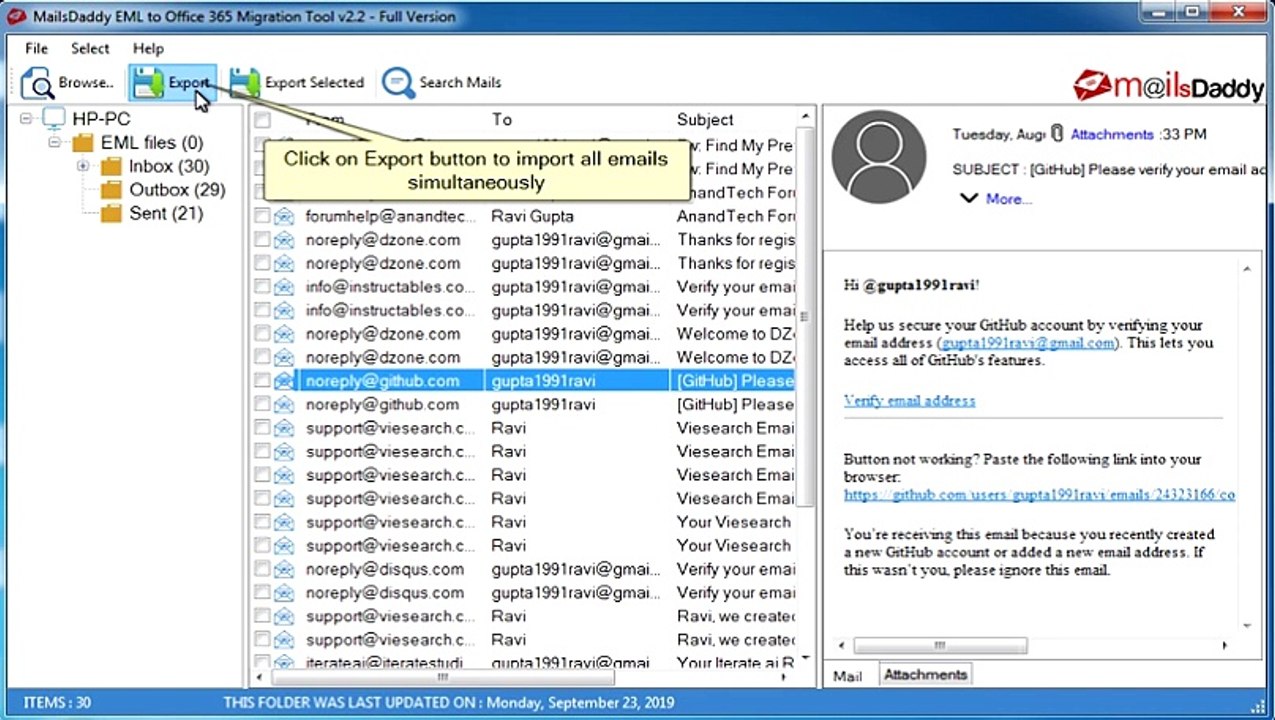Click the preview pane scroll-down arrow
The image size is (1275, 720).
pos(1246,625)
